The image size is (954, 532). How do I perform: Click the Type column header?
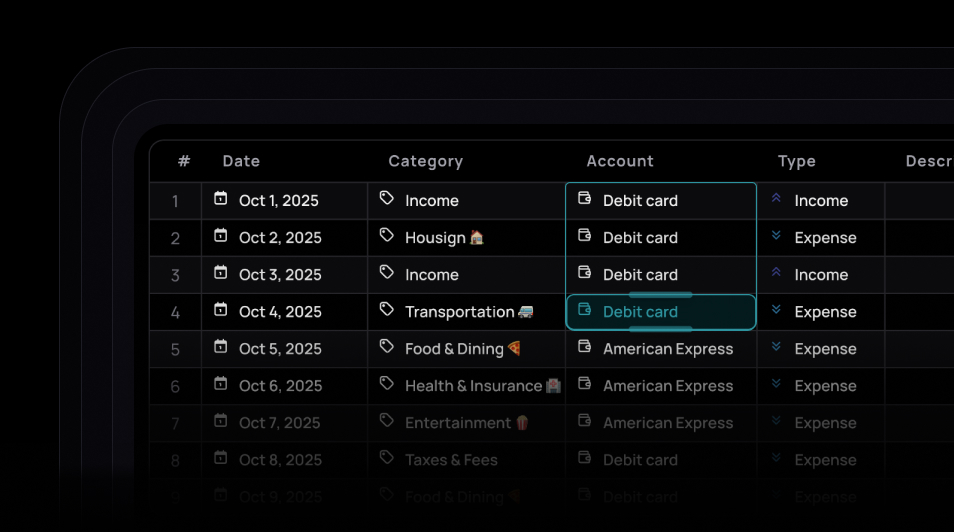click(797, 161)
